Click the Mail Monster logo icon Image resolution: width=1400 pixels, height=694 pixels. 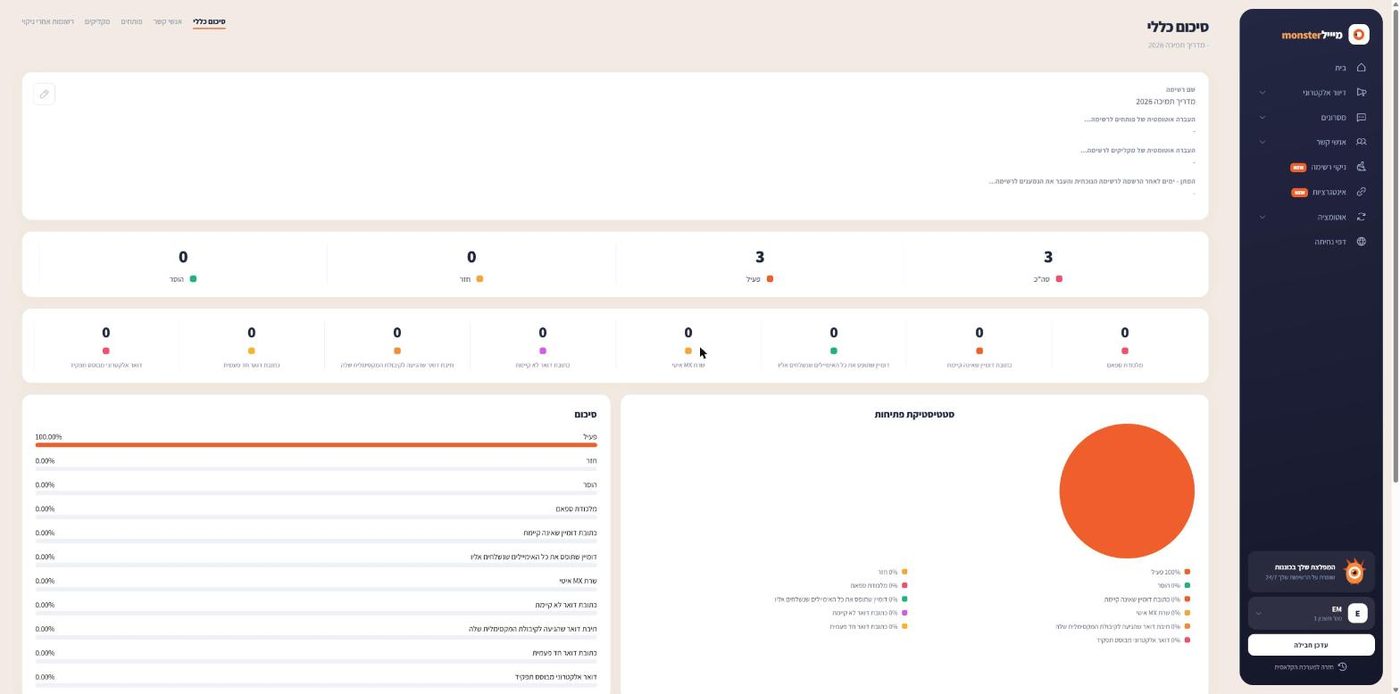click(x=1358, y=35)
